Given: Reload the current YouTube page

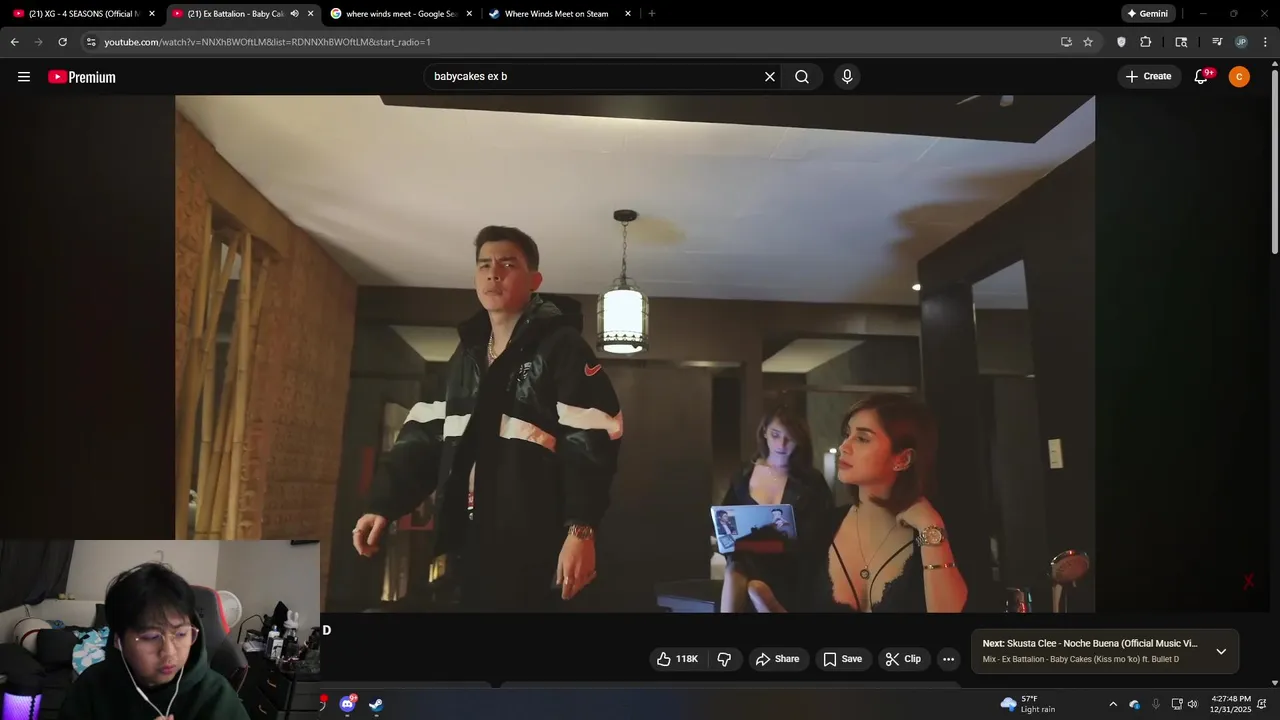Looking at the screenshot, I should coord(63,42).
